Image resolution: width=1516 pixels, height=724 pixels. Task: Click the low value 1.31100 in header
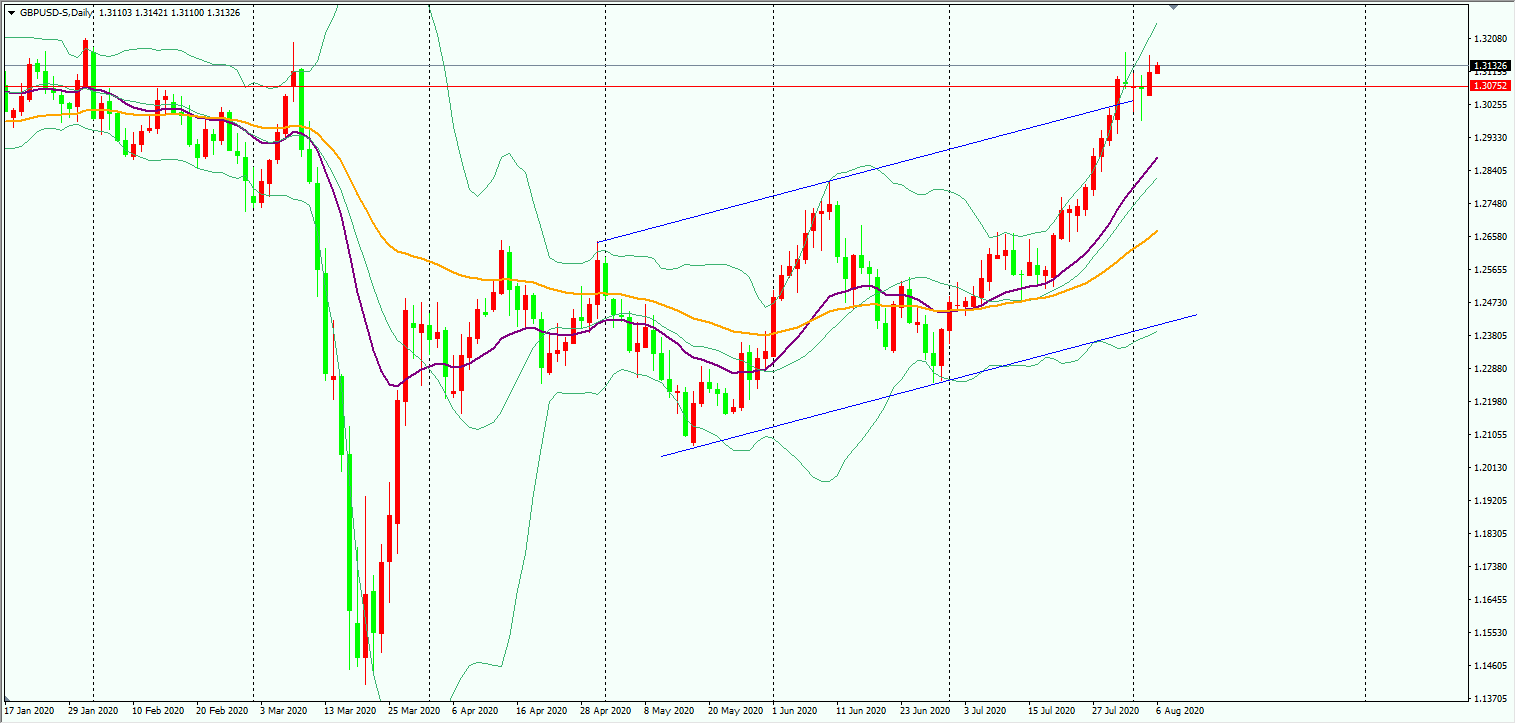click(x=188, y=13)
